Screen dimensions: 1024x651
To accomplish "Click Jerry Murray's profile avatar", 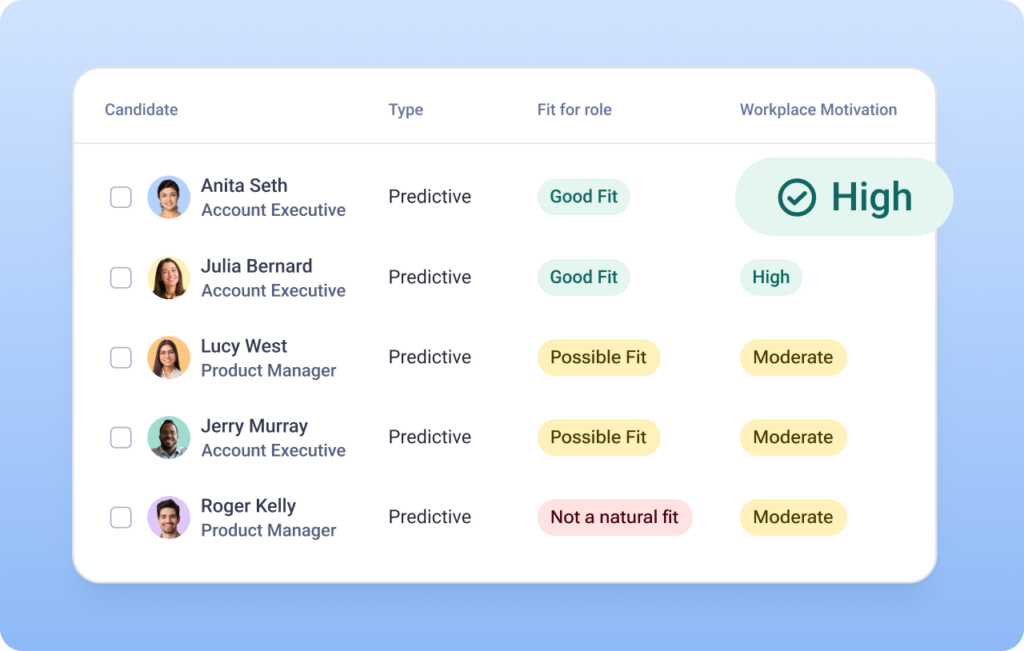I will point(168,437).
